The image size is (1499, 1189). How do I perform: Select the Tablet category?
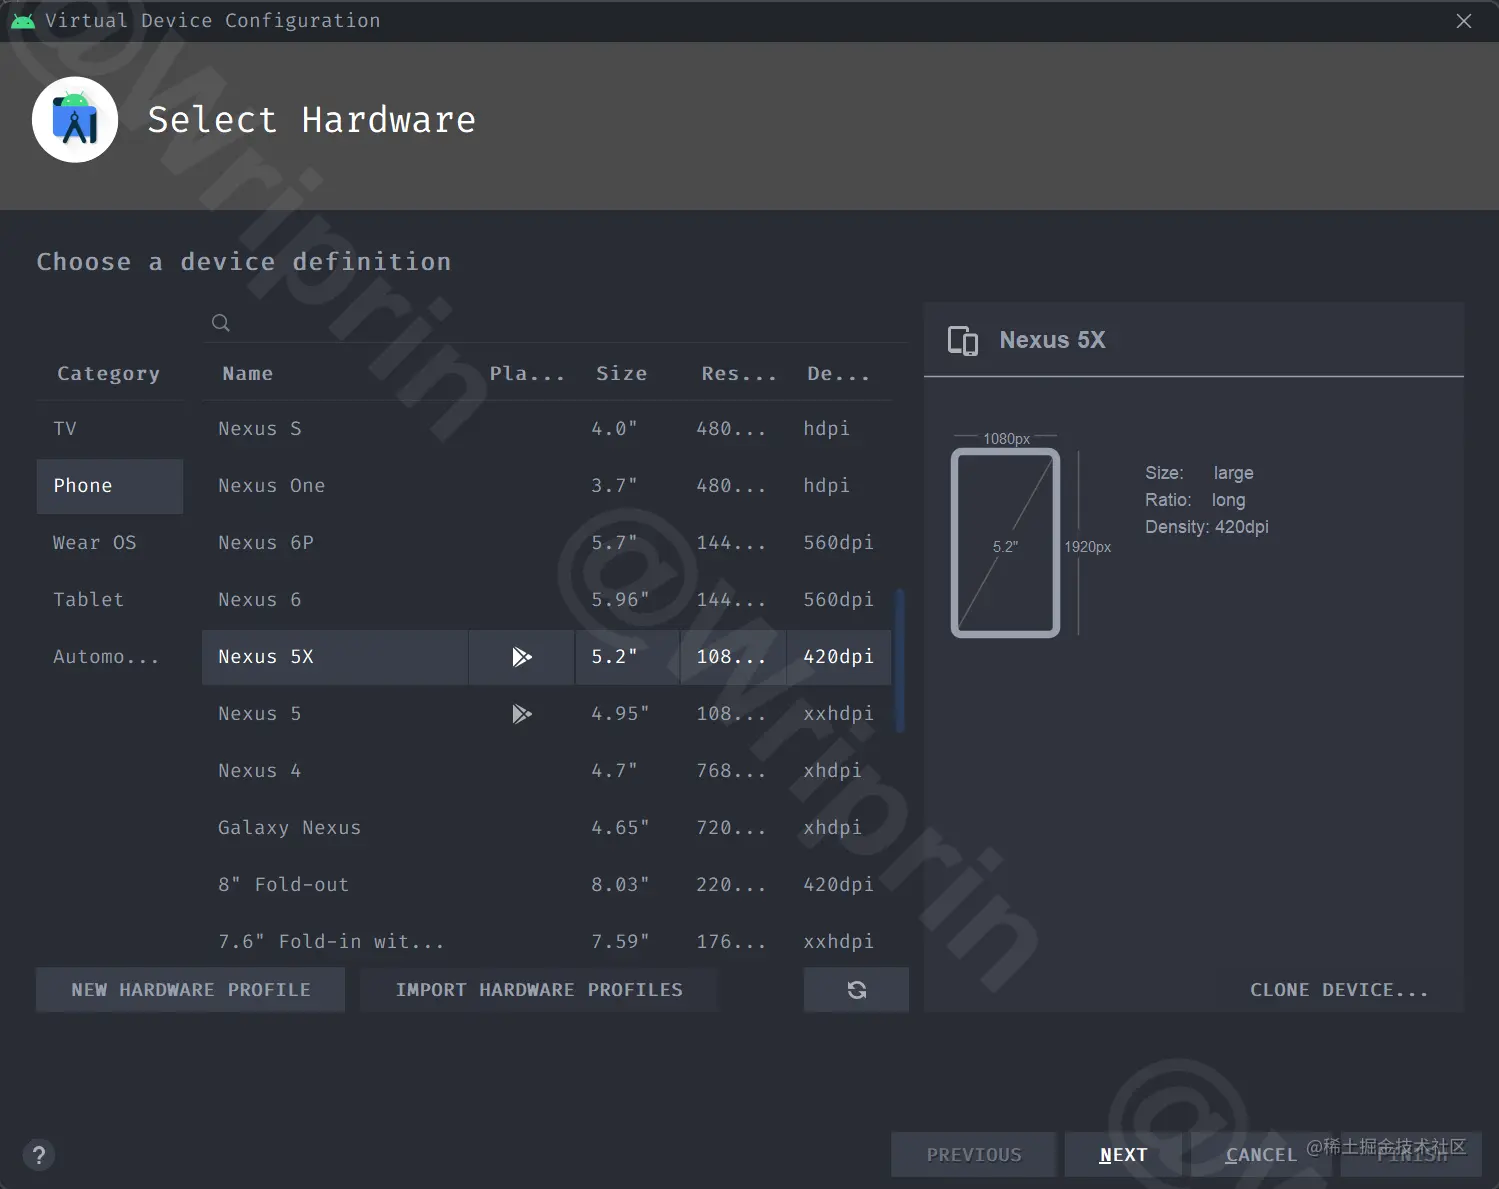point(88,599)
